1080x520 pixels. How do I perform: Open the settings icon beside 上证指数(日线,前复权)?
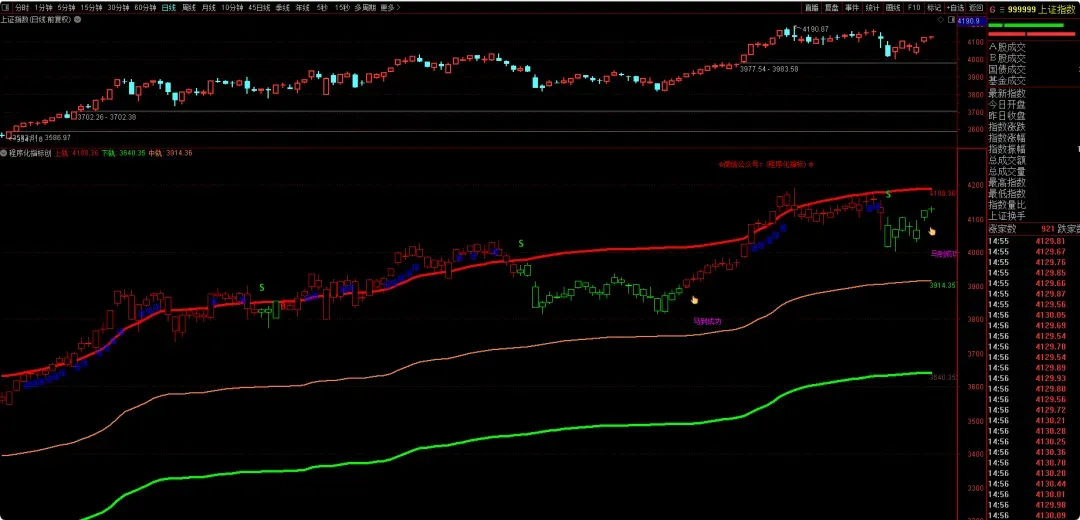(x=77, y=19)
